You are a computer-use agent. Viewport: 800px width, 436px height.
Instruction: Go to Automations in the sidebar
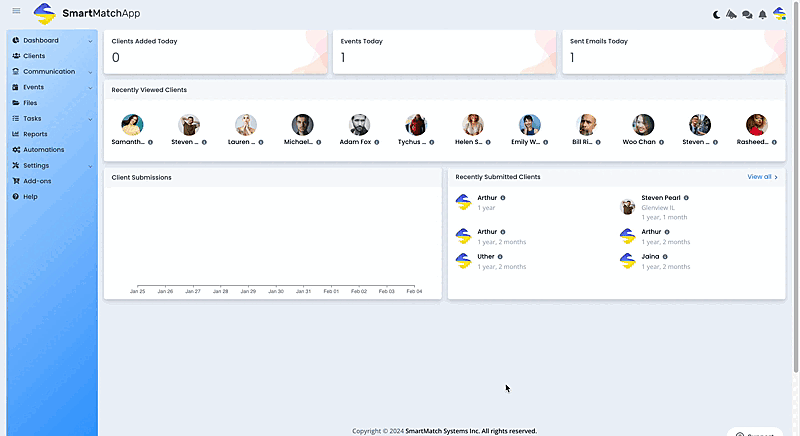[x=43, y=150]
